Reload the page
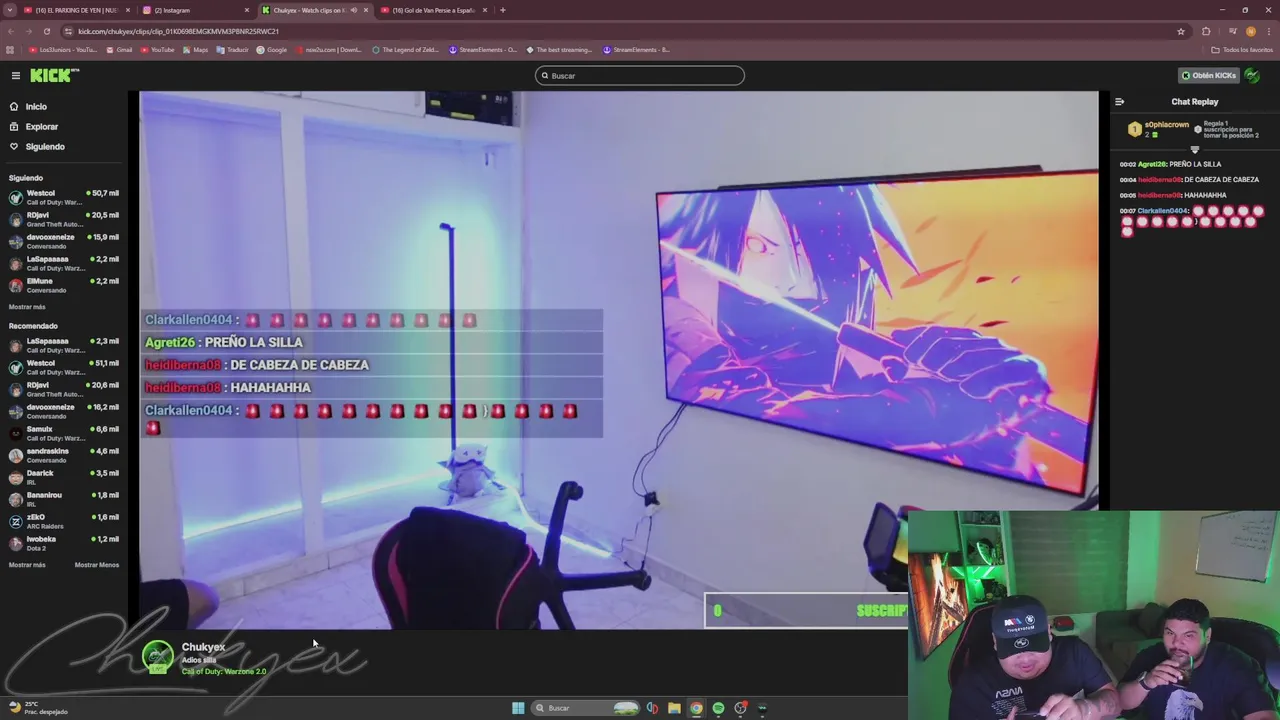The width and height of the screenshot is (1280, 720). coord(47,31)
